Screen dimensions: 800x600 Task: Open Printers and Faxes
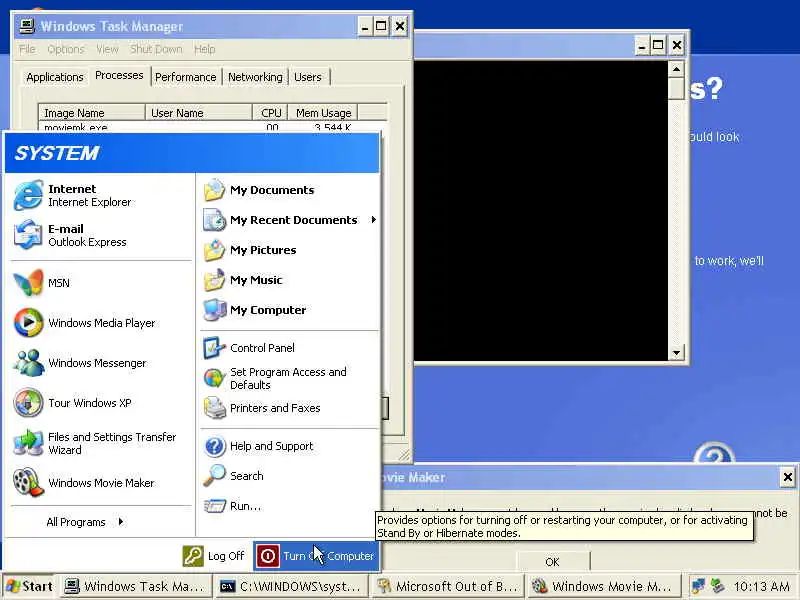point(262,408)
